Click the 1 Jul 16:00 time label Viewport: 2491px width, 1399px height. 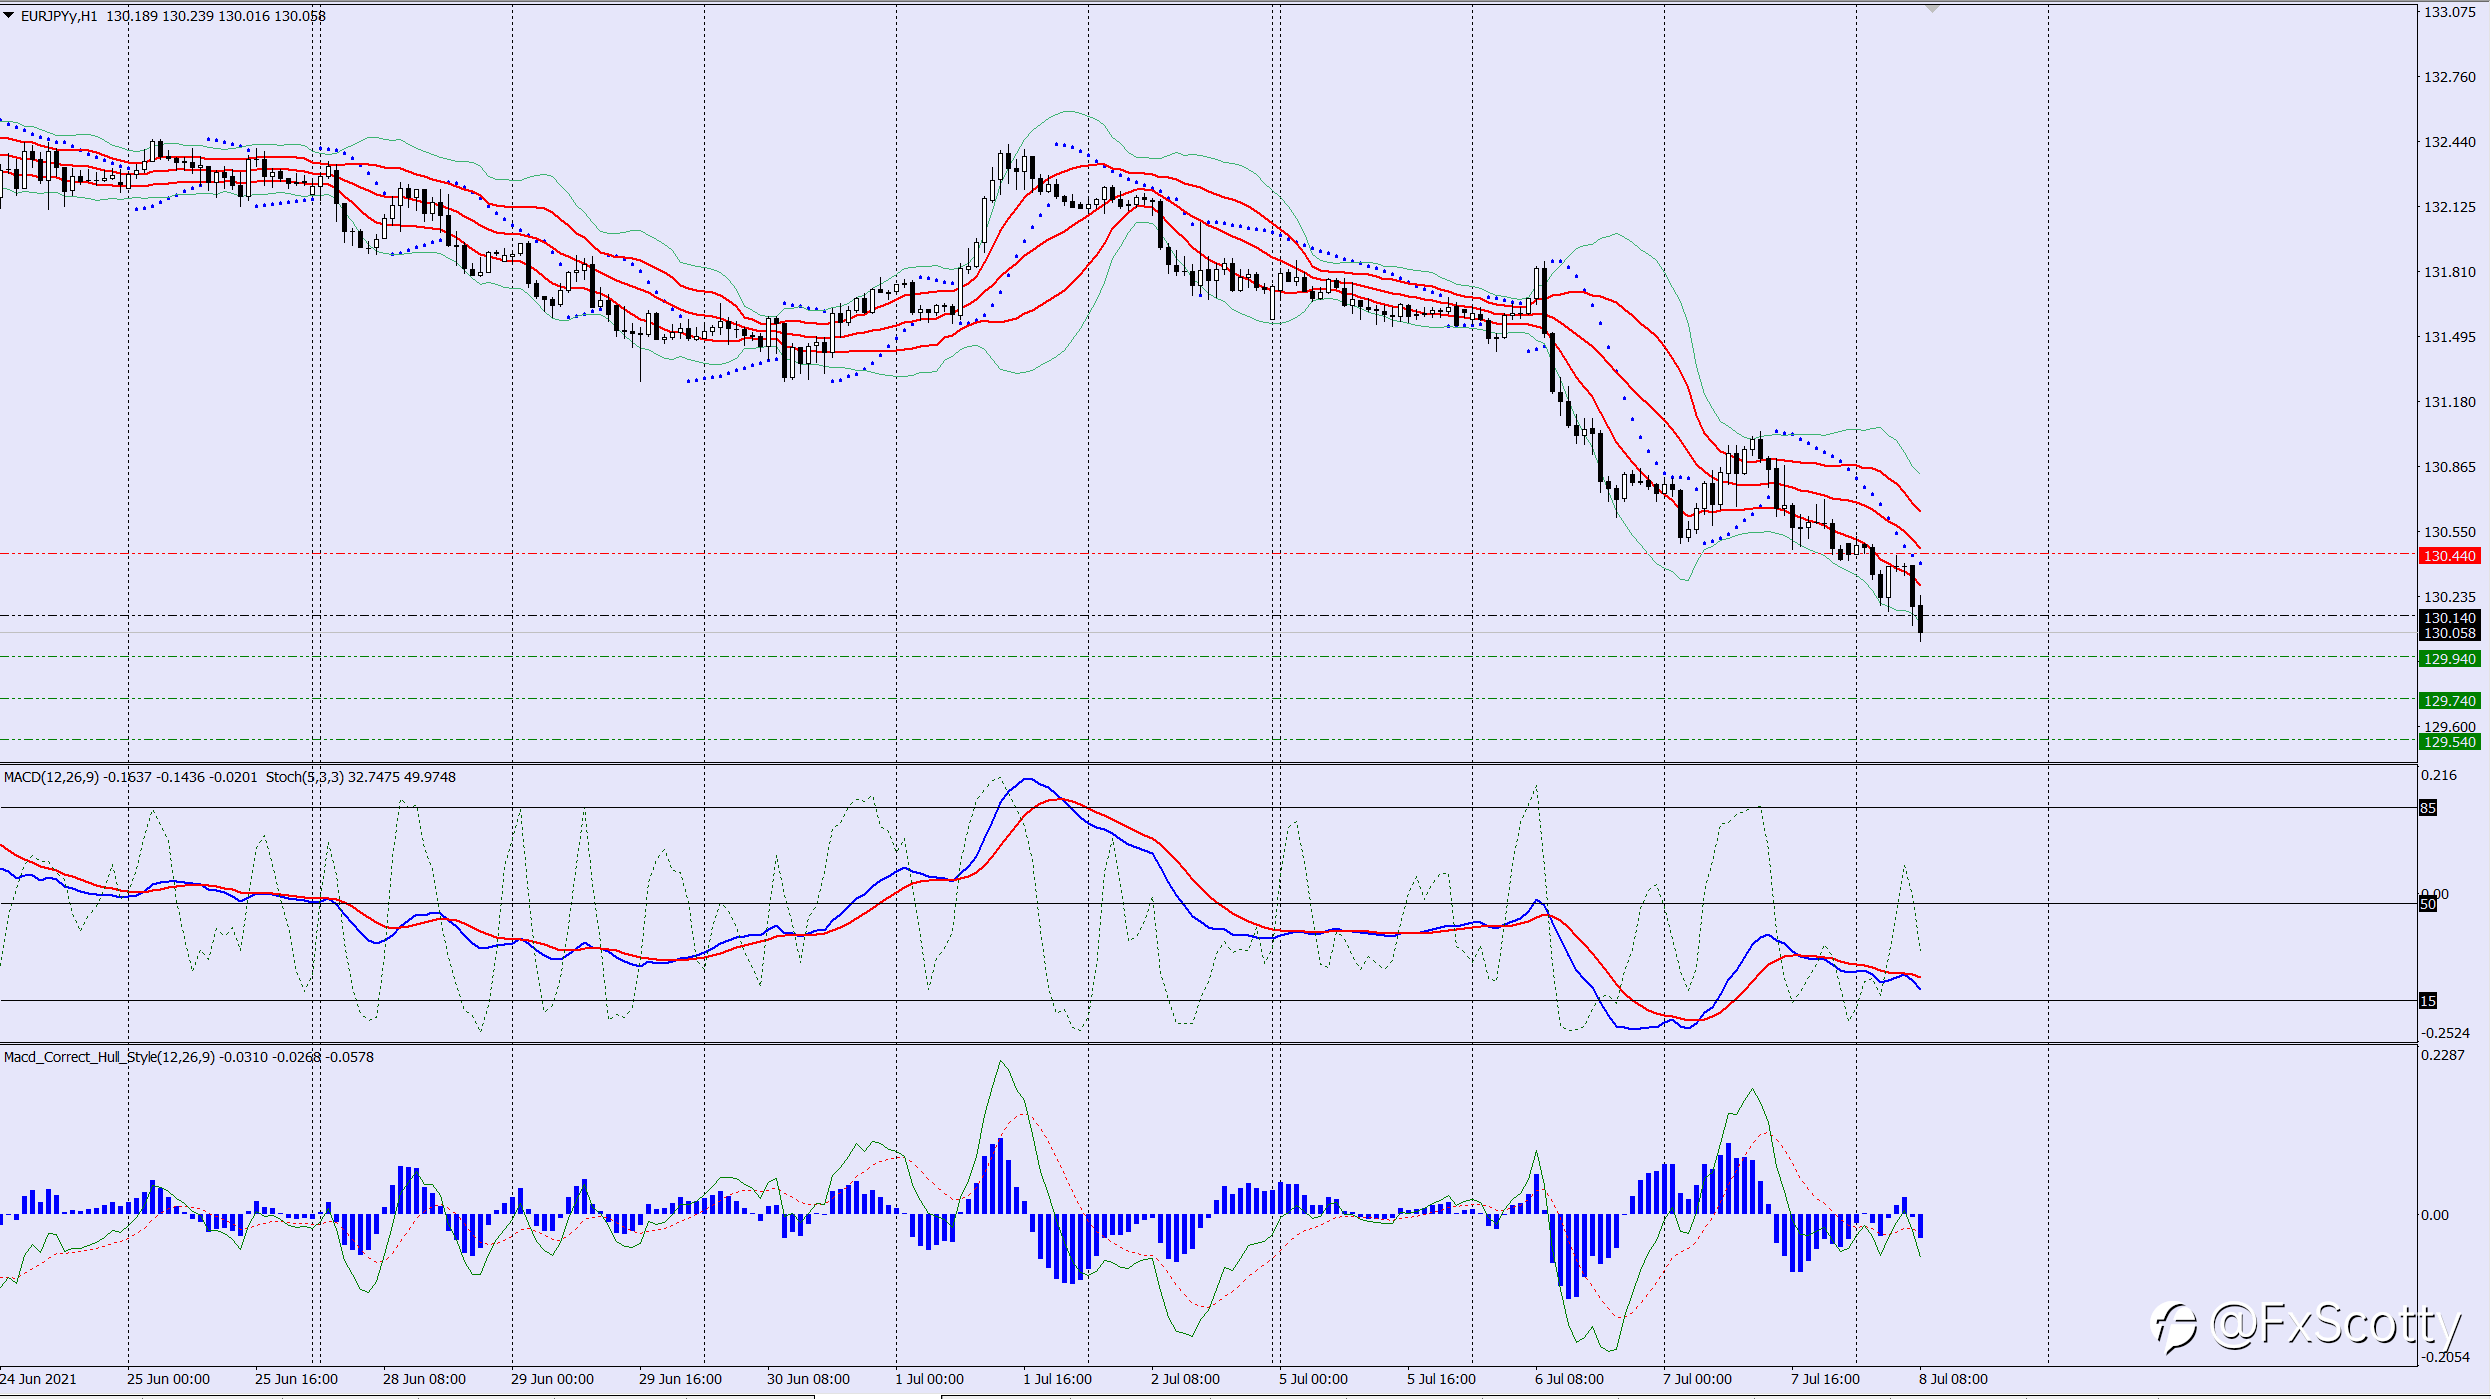(1057, 1379)
